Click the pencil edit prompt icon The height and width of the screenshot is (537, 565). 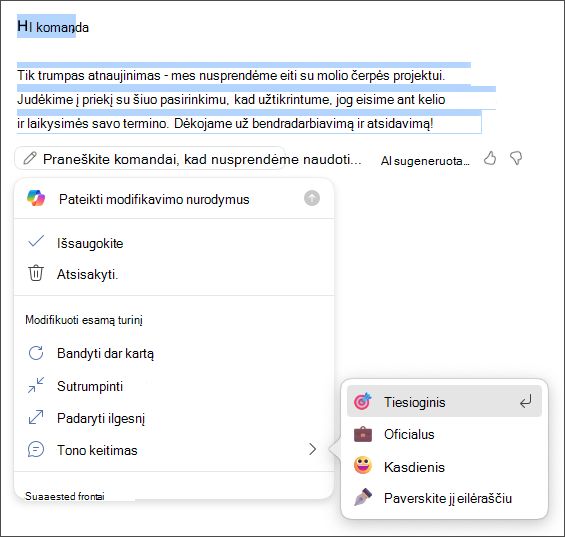[30, 158]
